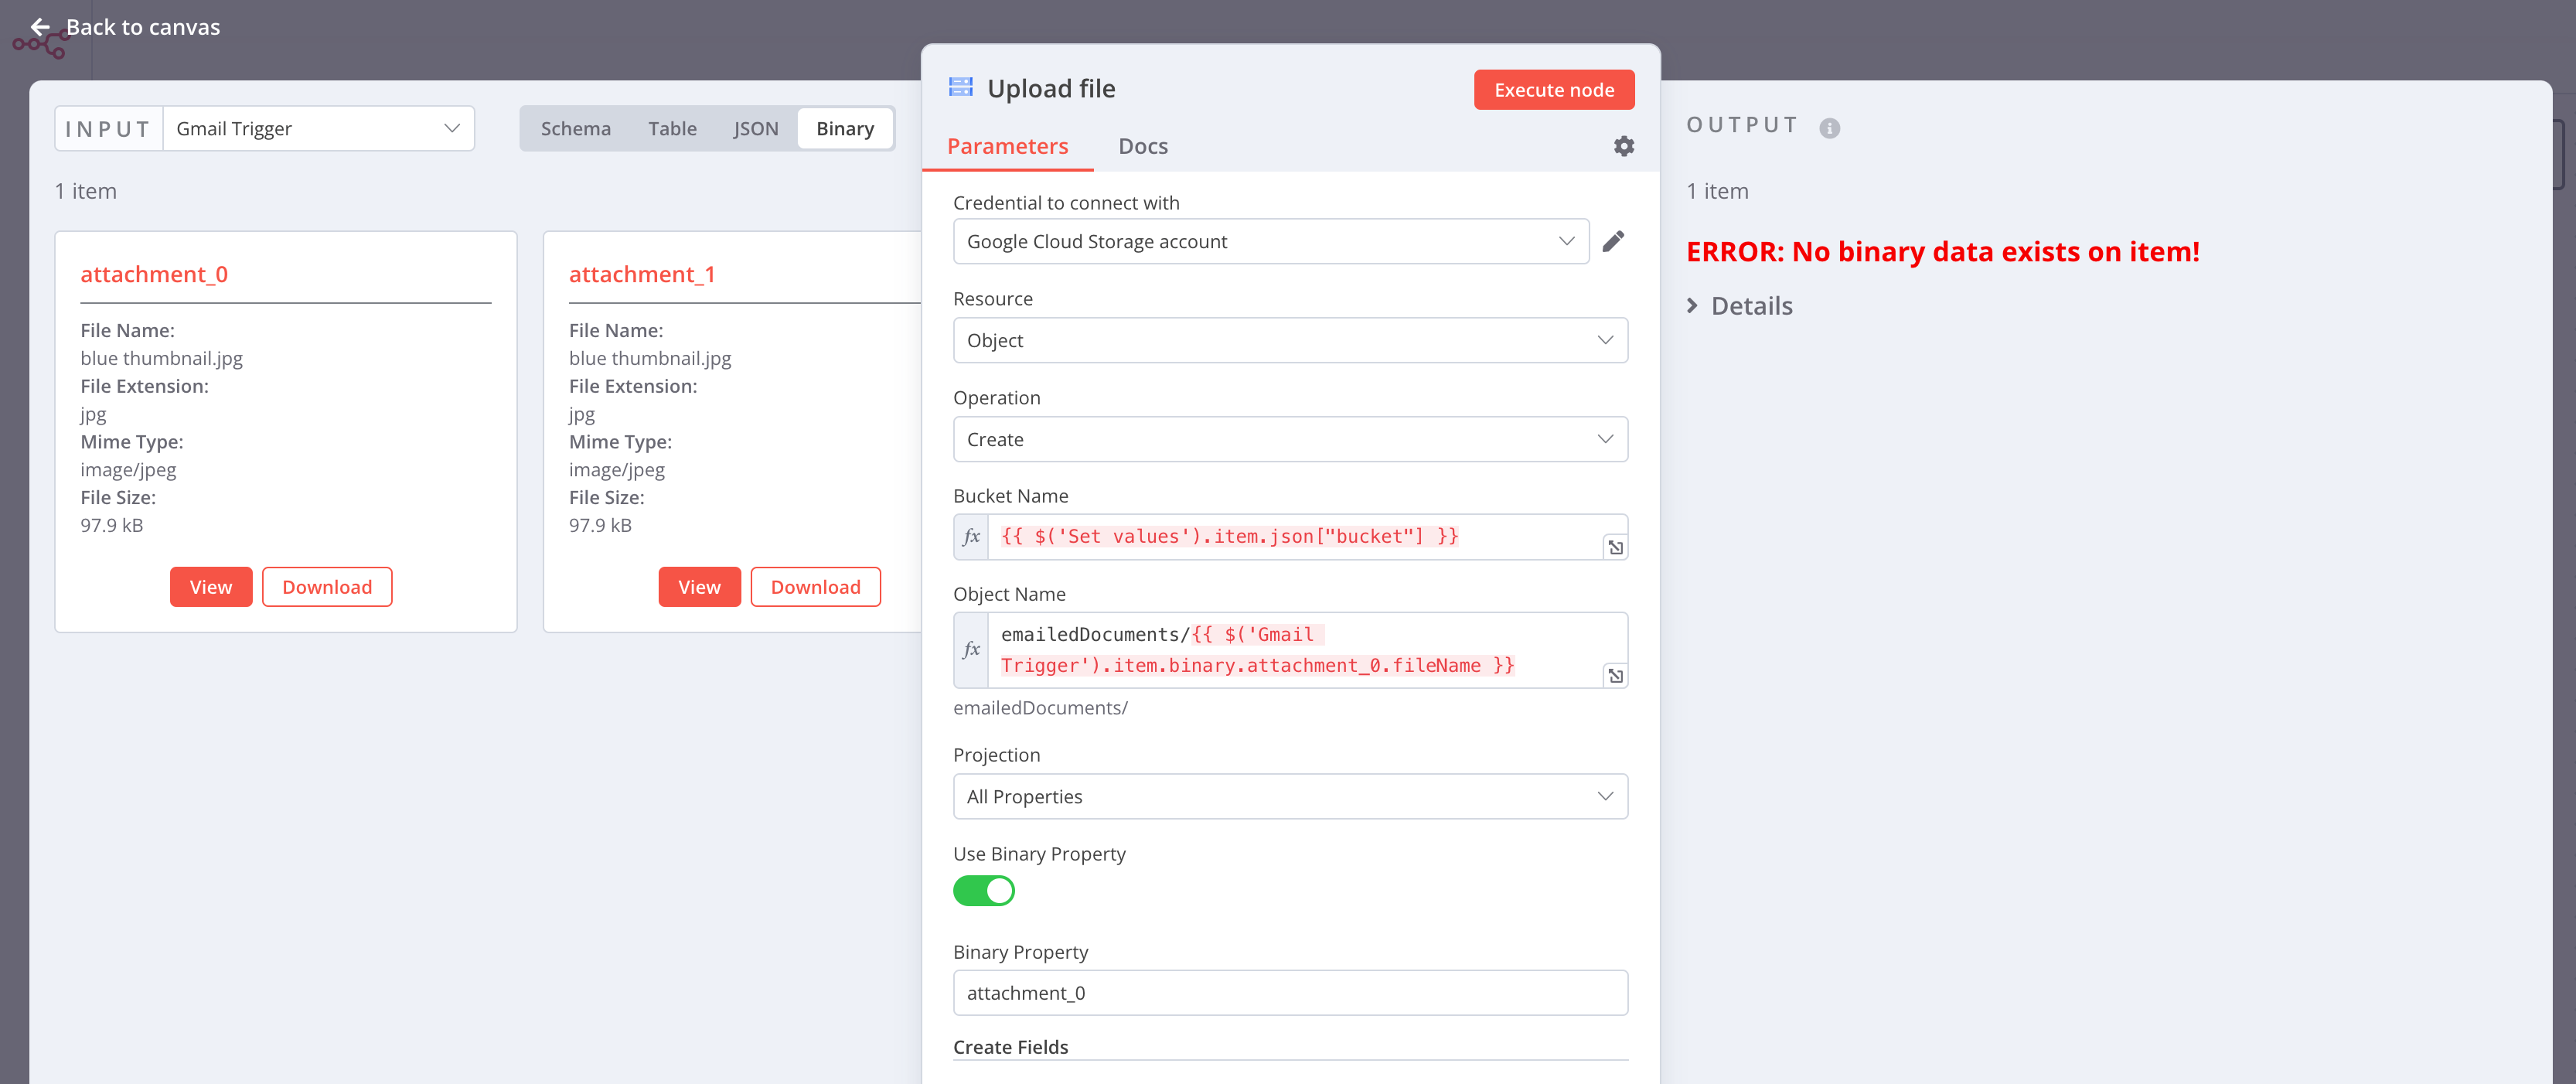Click the Upload file node icon
Viewport: 2576px width, 1084px height.
point(960,88)
